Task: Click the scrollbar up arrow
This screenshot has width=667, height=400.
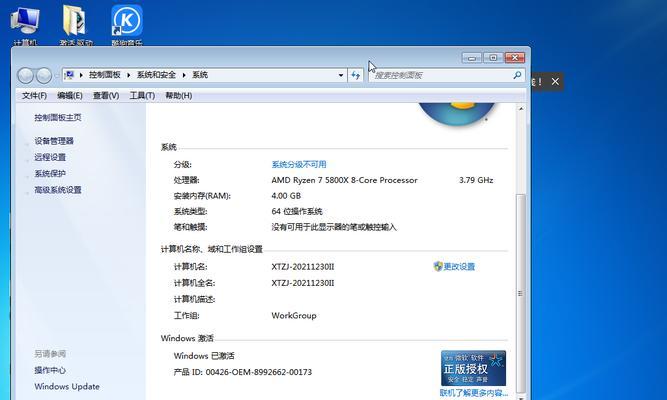Action: click(521, 109)
